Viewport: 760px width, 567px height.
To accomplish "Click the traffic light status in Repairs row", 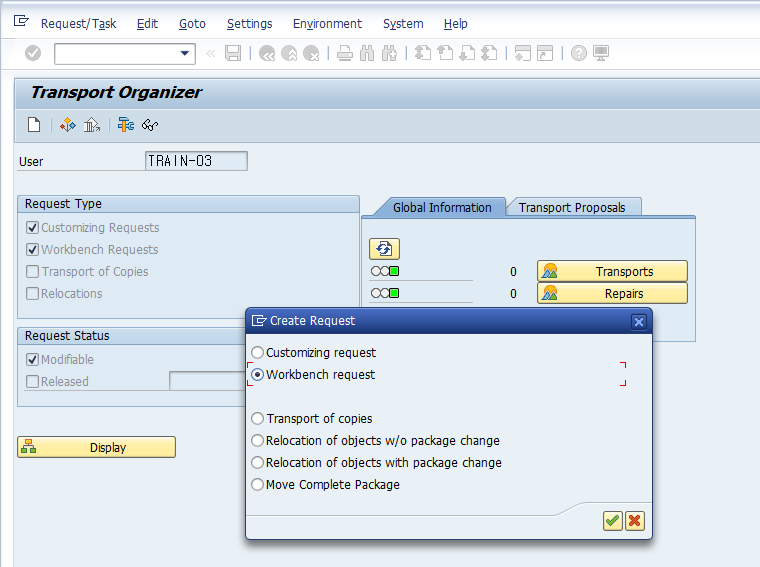I will (x=385, y=293).
